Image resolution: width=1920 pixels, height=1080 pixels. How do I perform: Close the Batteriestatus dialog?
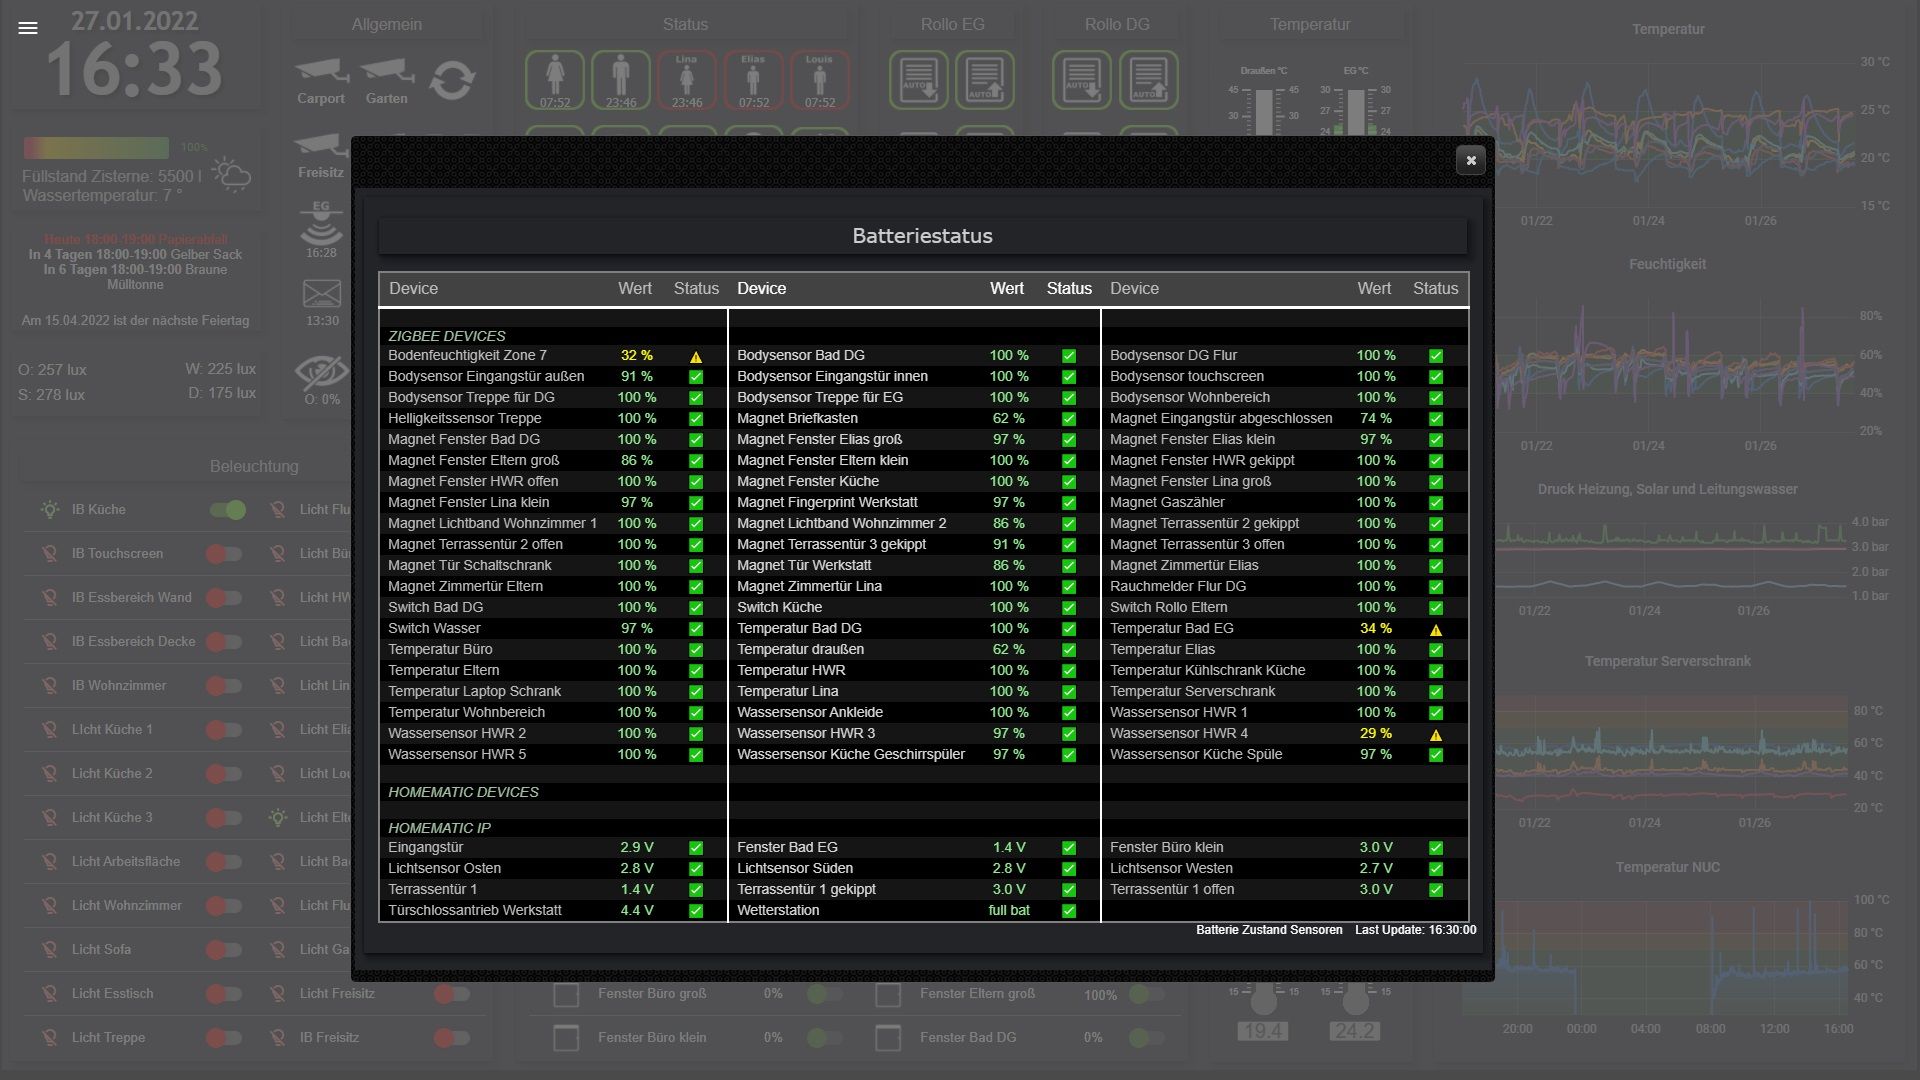tap(1470, 160)
